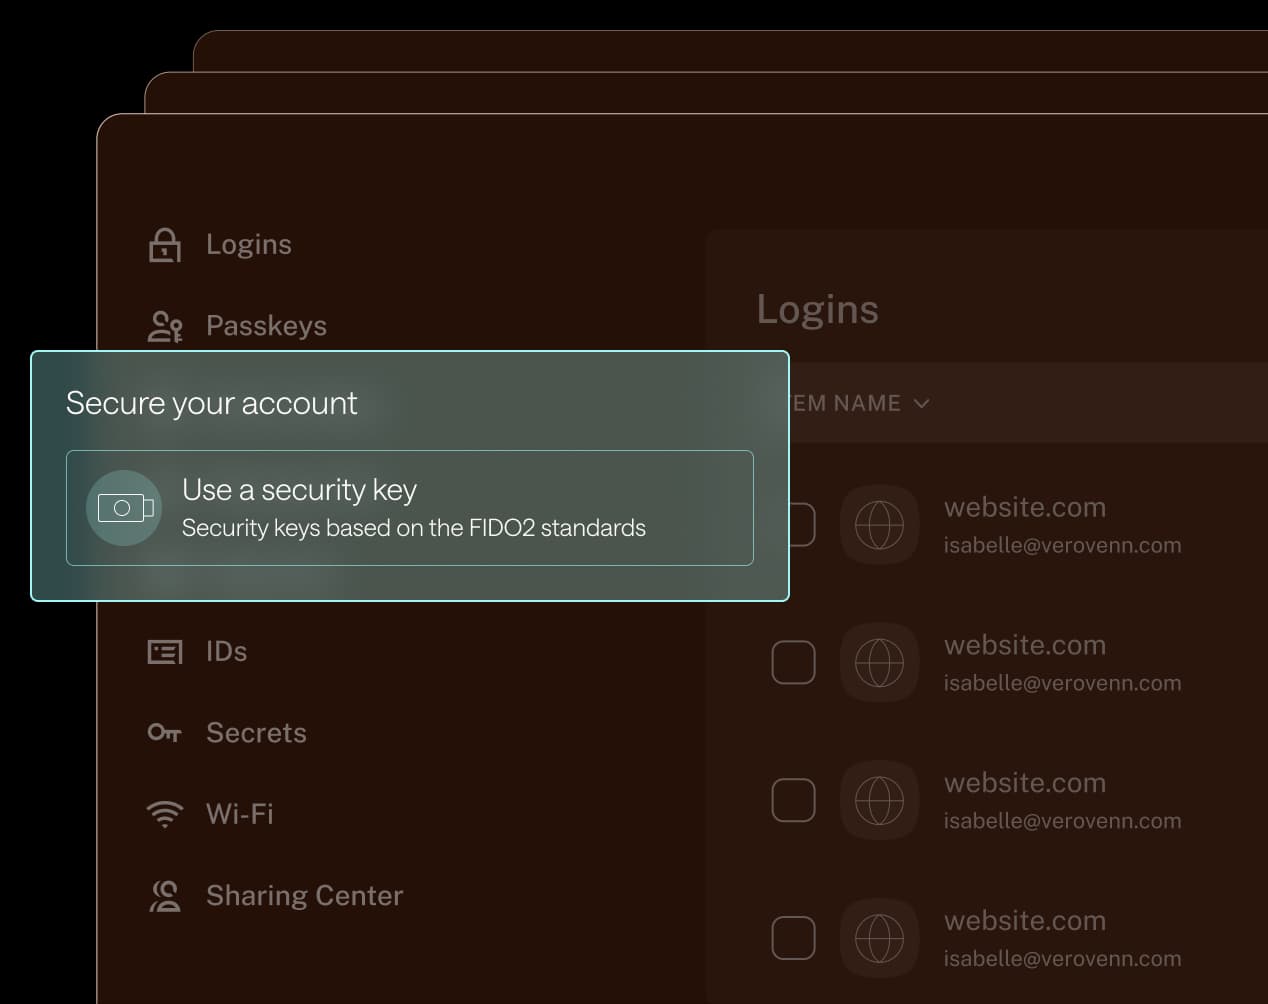Viewport: 1268px width, 1004px height.
Task: Click the Sharing Center person icon
Action: point(165,896)
